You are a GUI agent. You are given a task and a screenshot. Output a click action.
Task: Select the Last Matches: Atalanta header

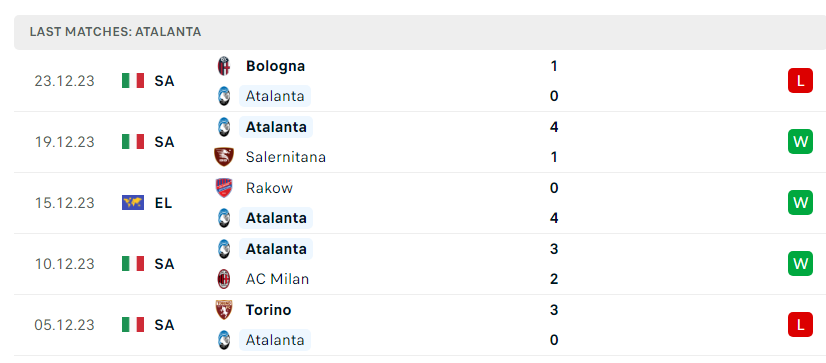point(115,32)
